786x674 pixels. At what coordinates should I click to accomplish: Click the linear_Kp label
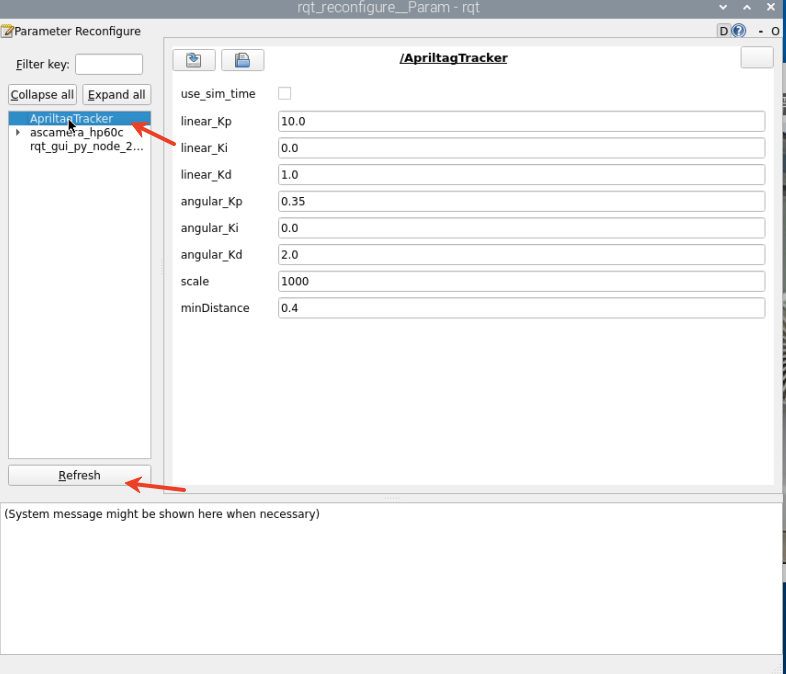[206, 122]
